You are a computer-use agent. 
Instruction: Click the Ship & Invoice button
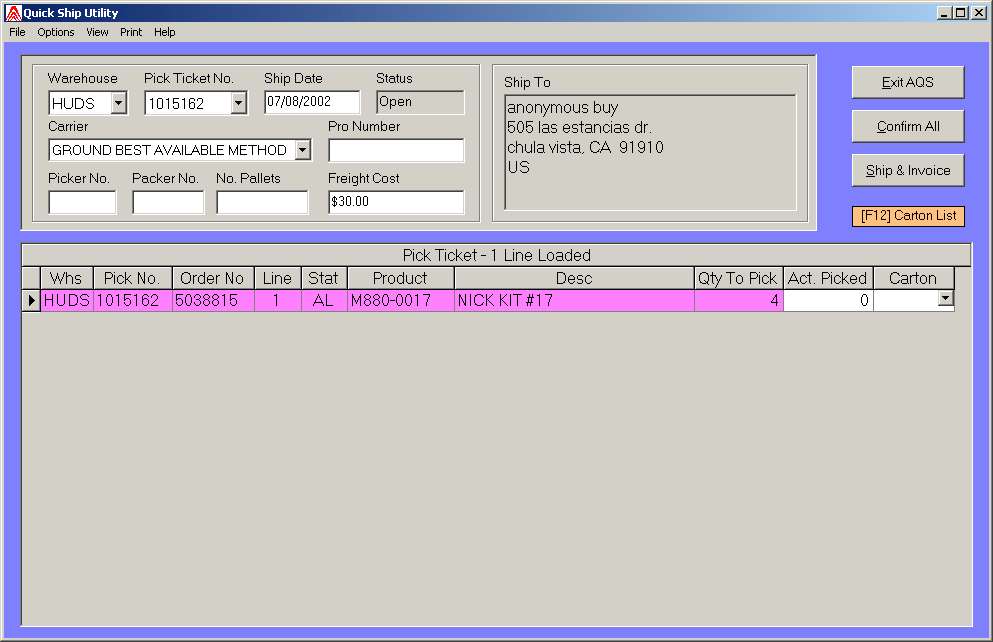tap(908, 170)
